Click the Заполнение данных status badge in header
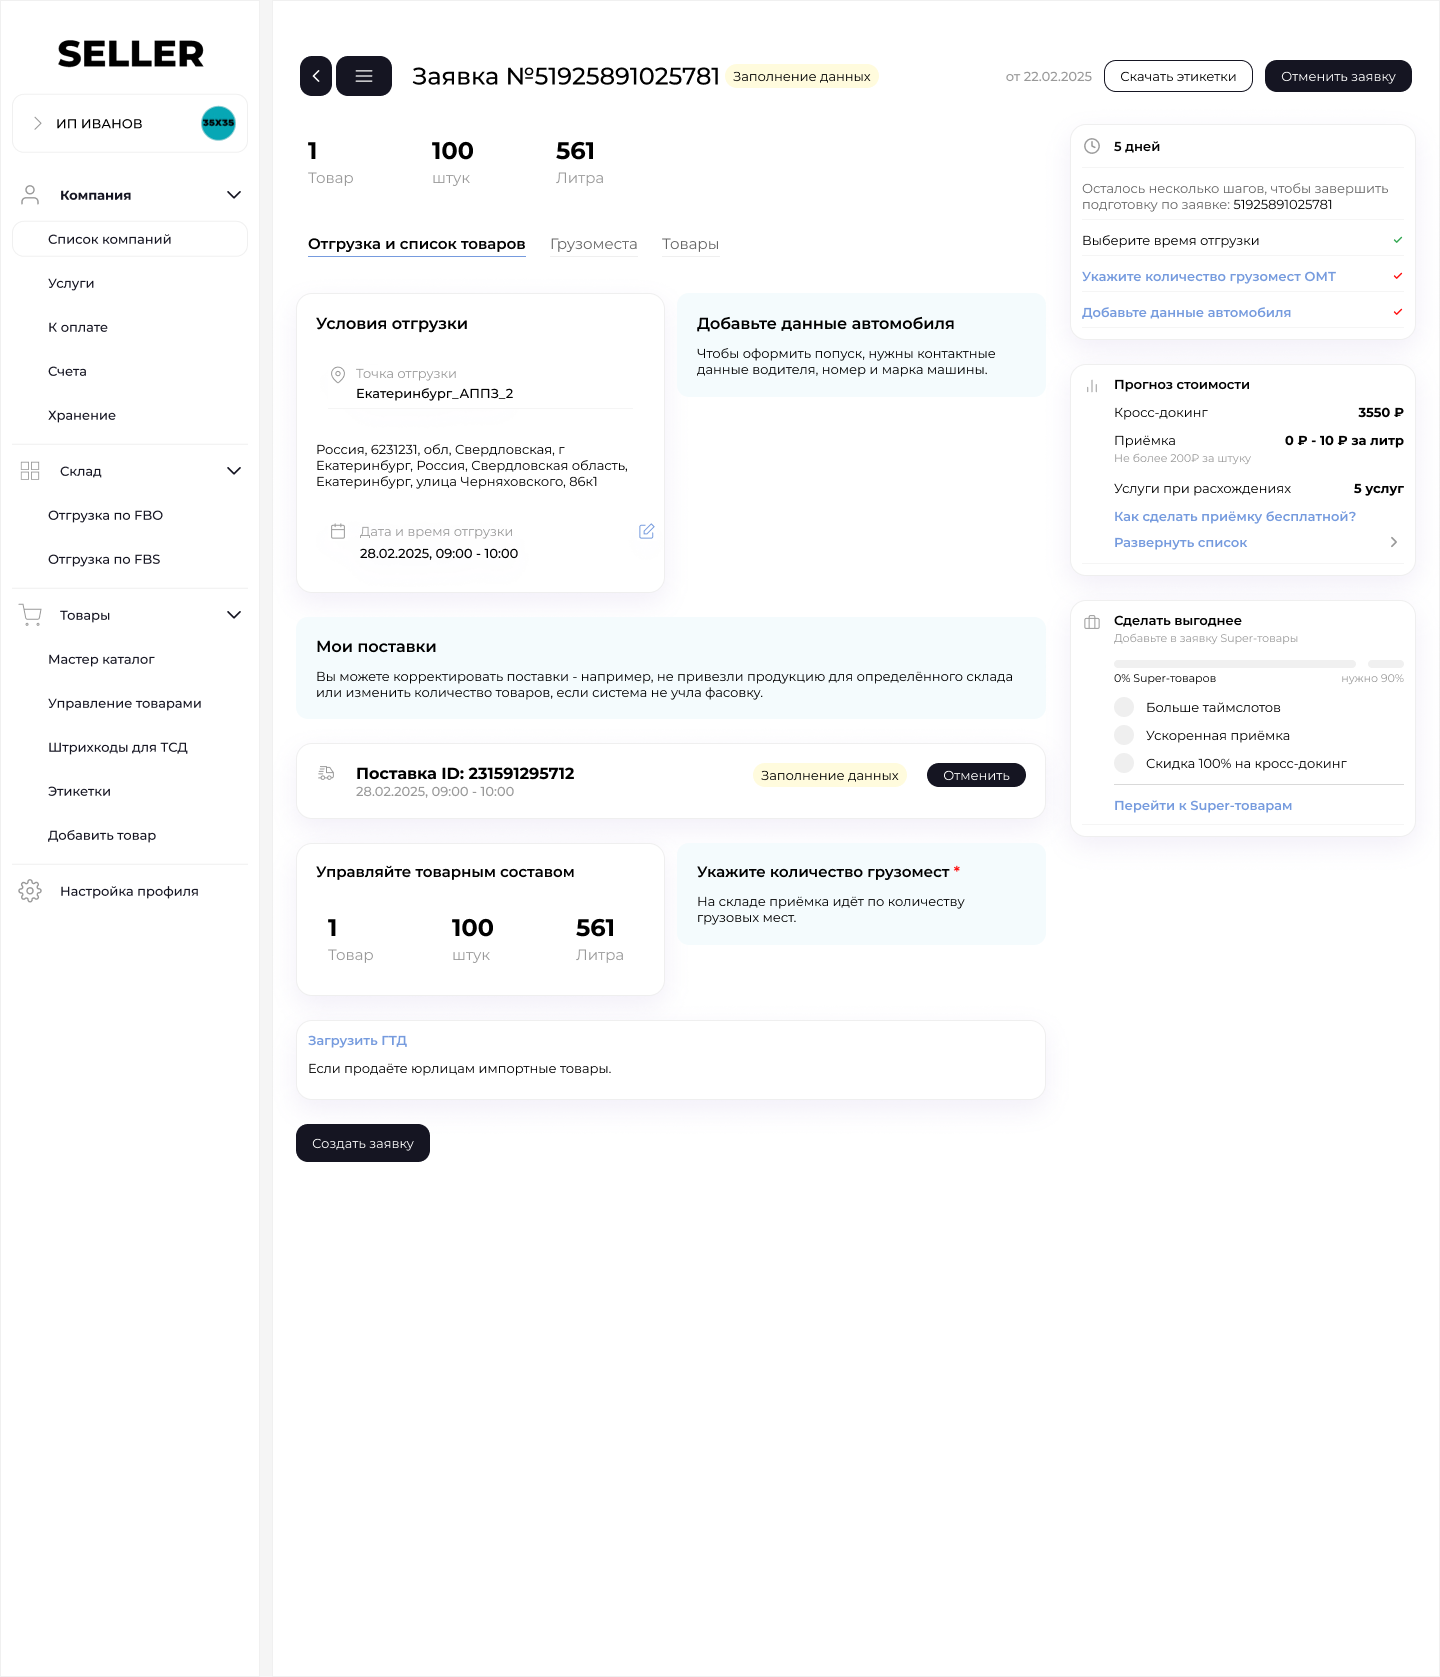1440x1677 pixels. 801,76
